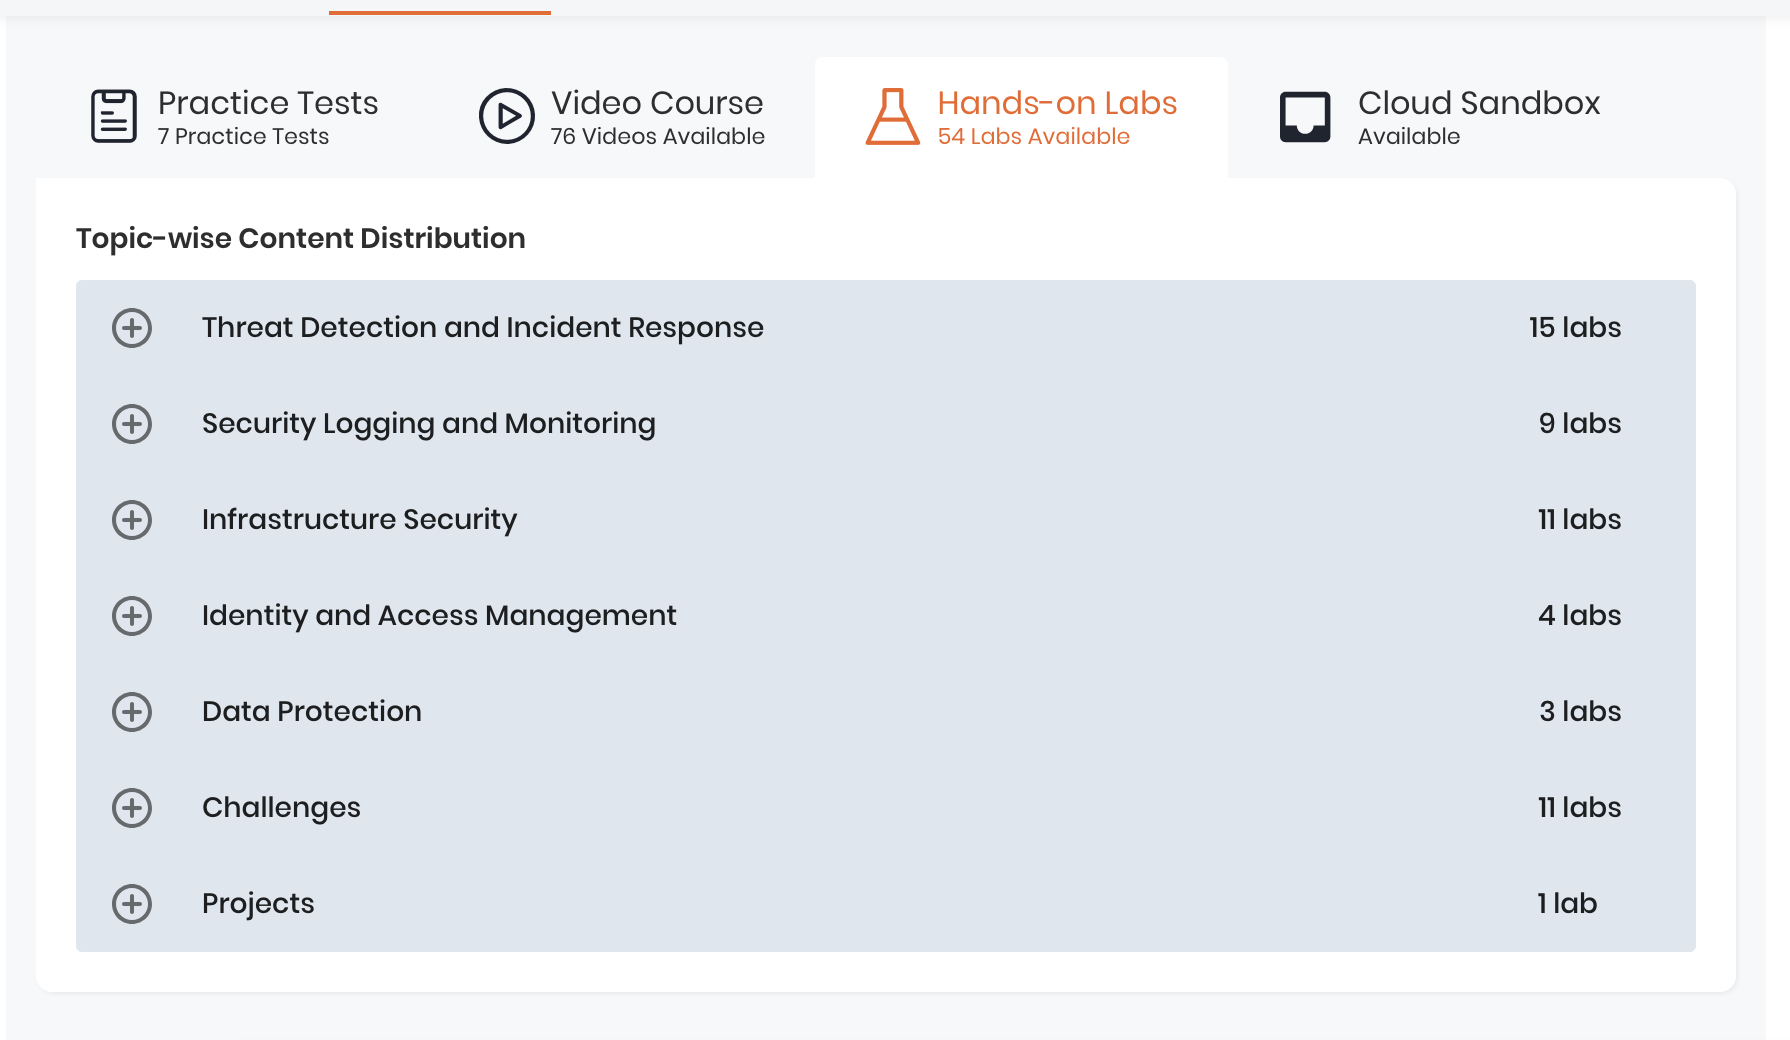Click Infrastructure Security title
The image size is (1790, 1040).
(x=360, y=520)
